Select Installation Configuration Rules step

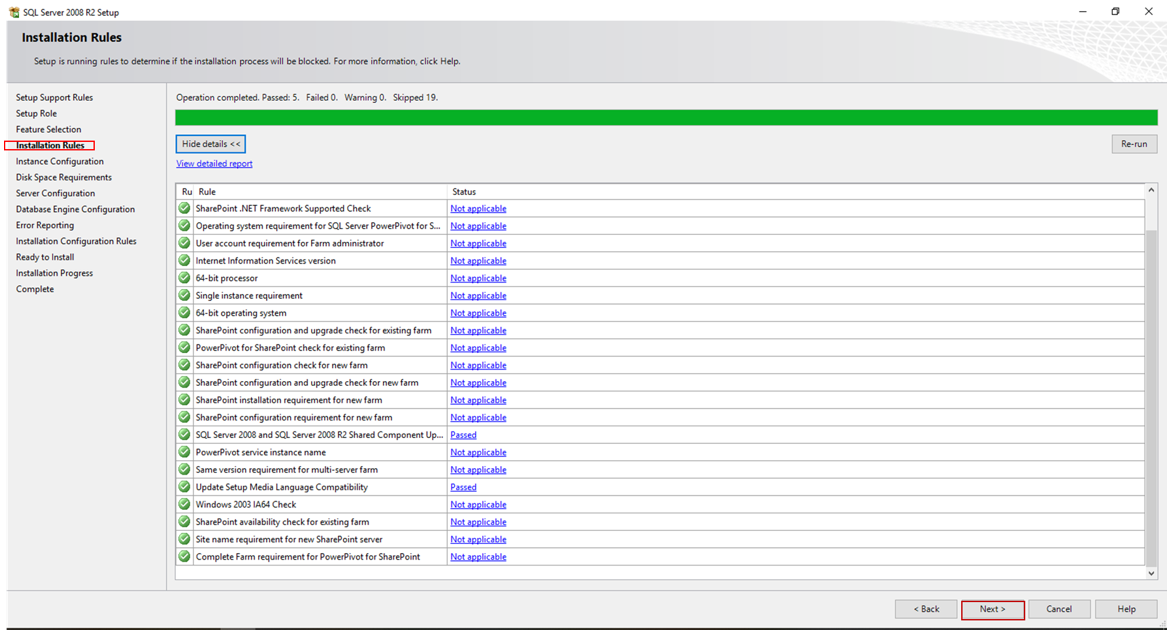(76, 241)
